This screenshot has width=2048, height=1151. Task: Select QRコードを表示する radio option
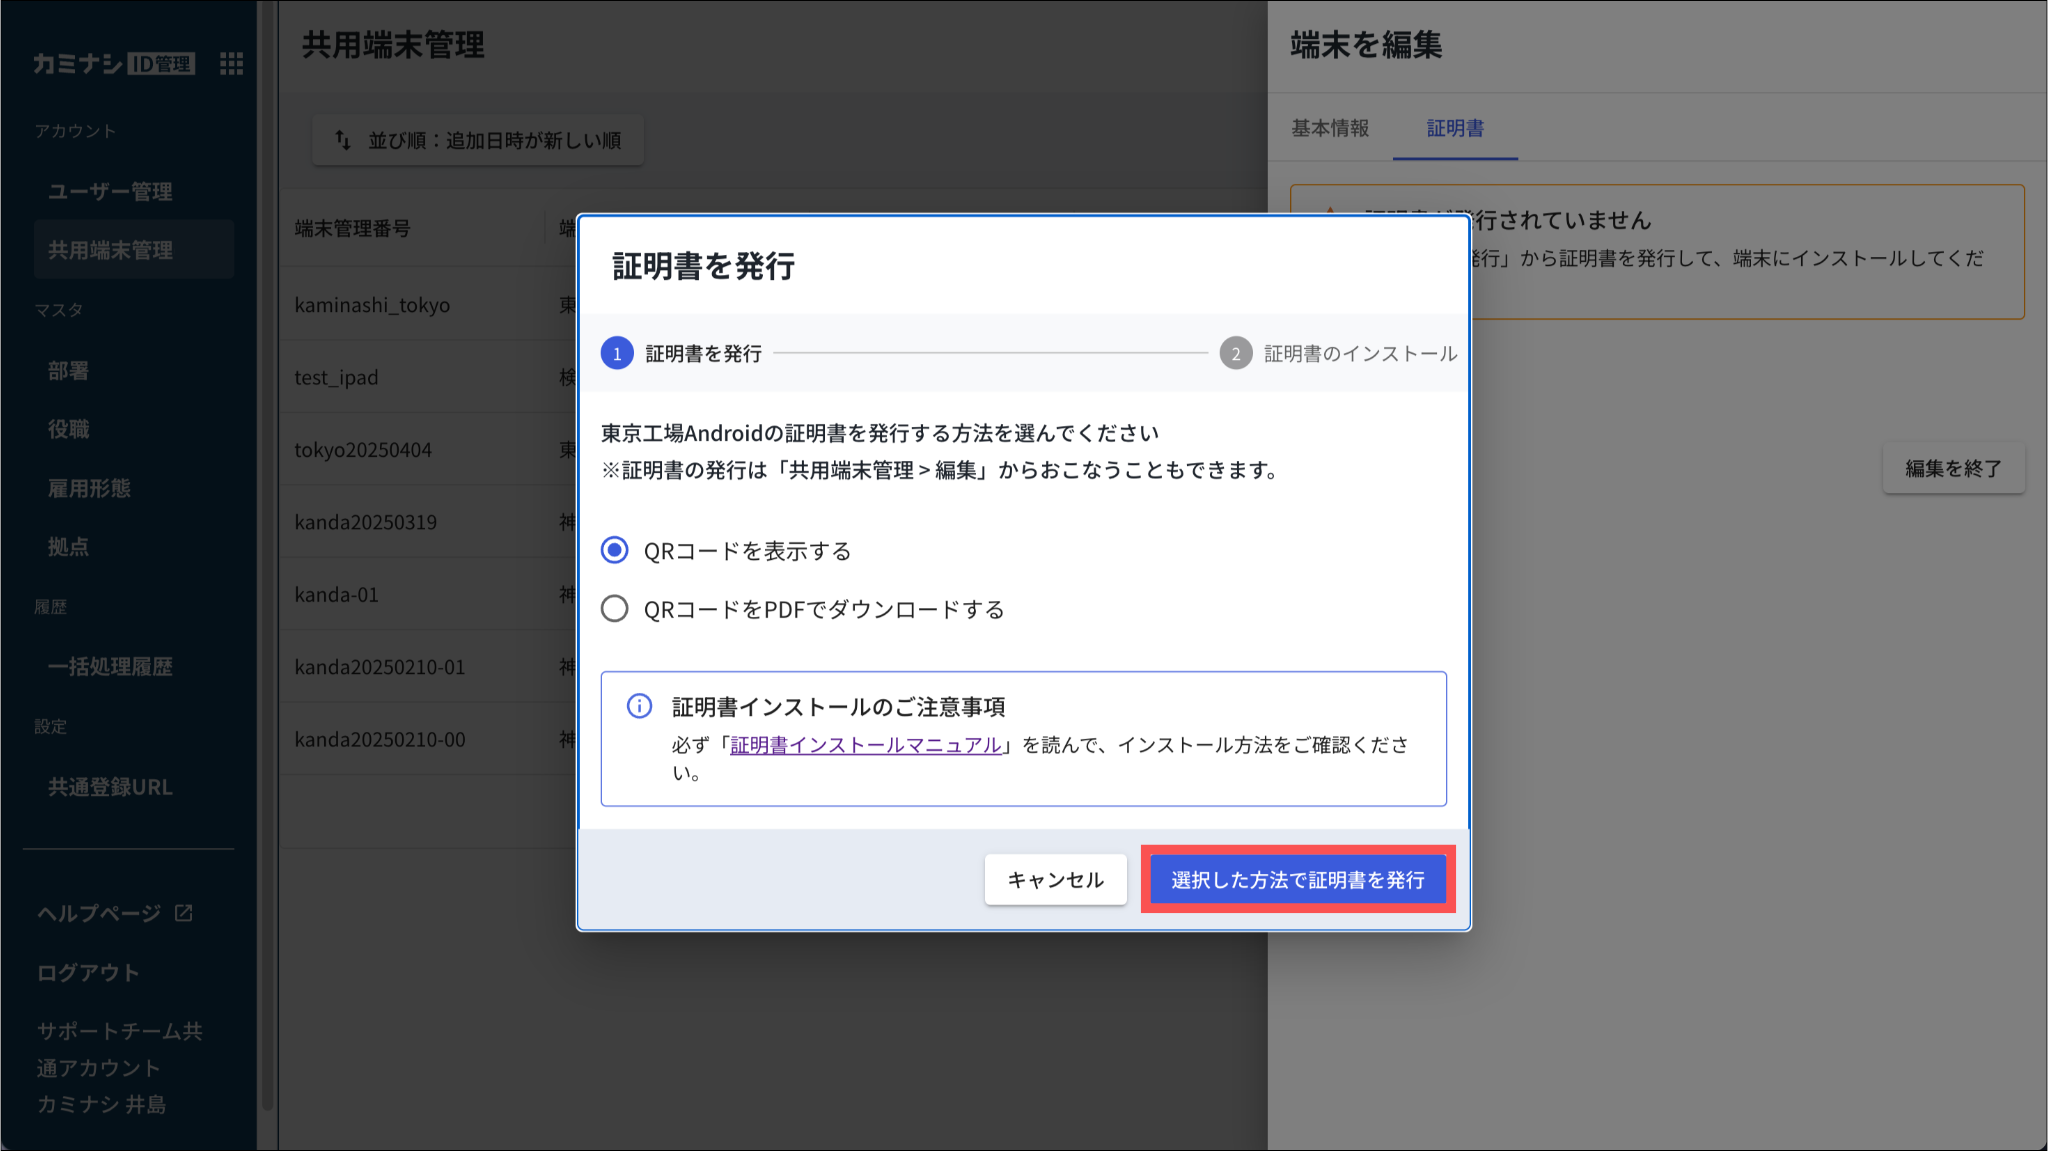[615, 551]
